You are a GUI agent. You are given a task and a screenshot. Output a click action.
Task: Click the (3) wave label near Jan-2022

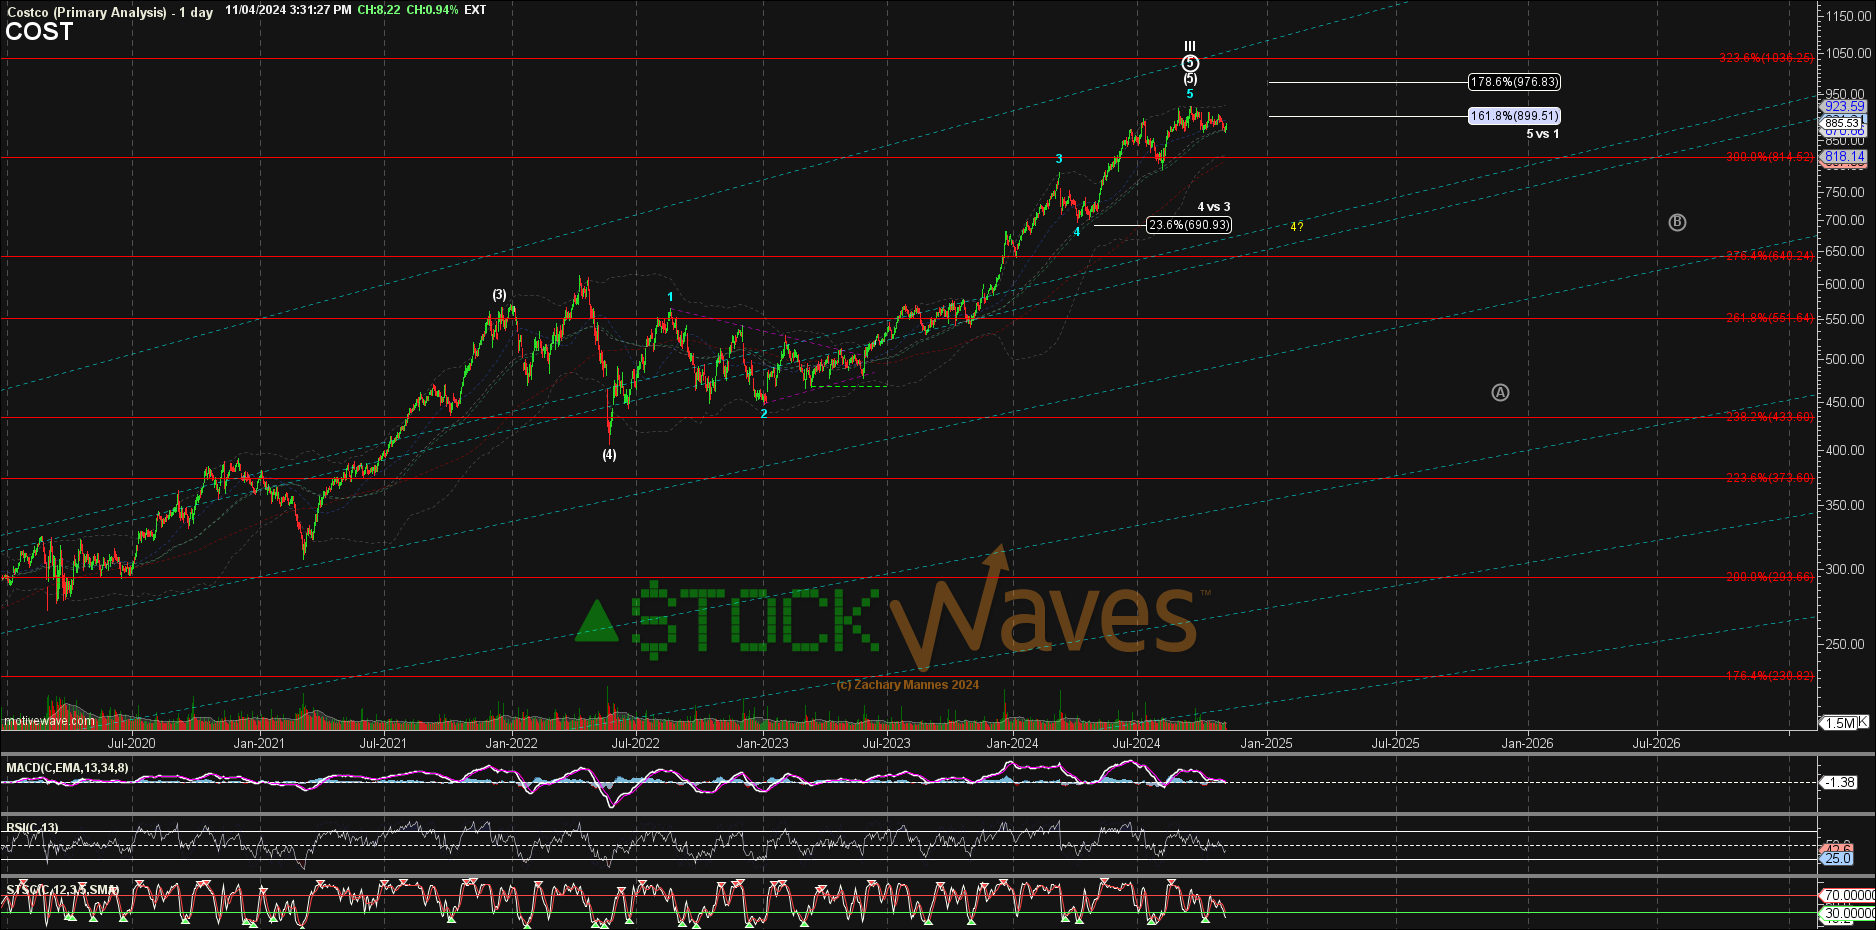(499, 295)
